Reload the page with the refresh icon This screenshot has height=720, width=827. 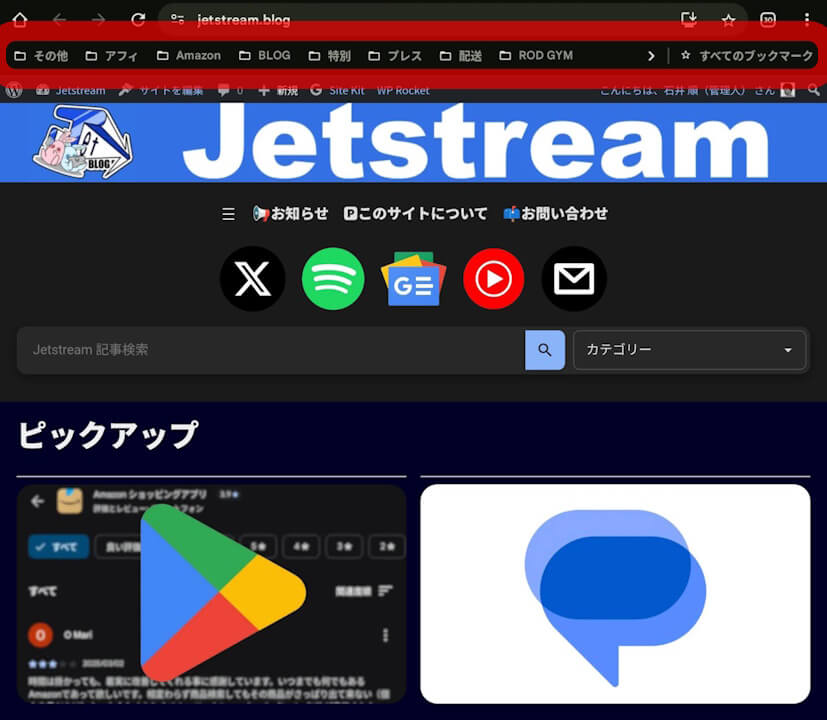point(137,18)
